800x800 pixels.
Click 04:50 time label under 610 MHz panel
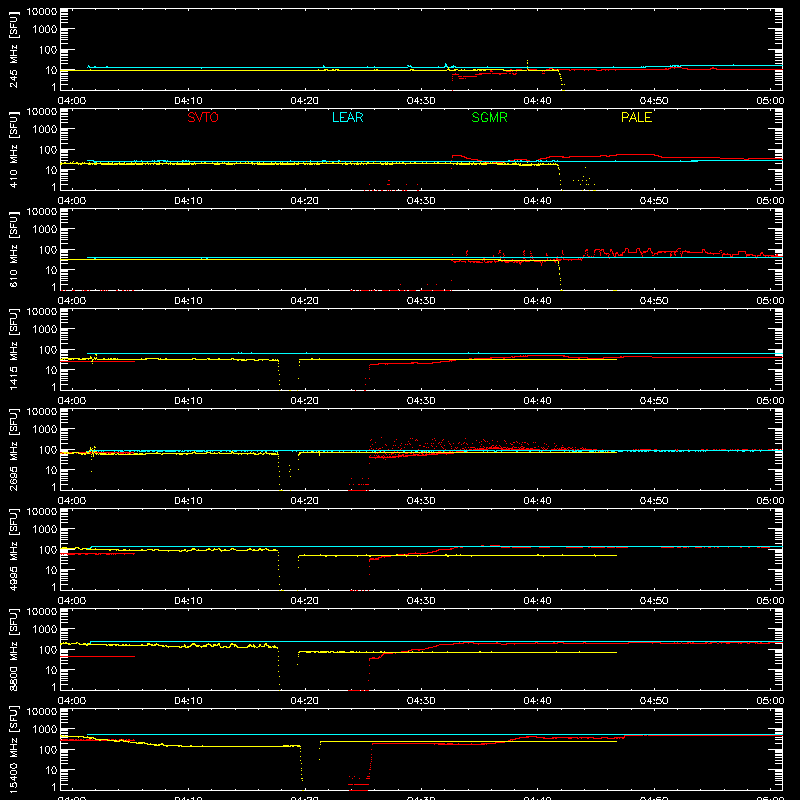coord(654,301)
